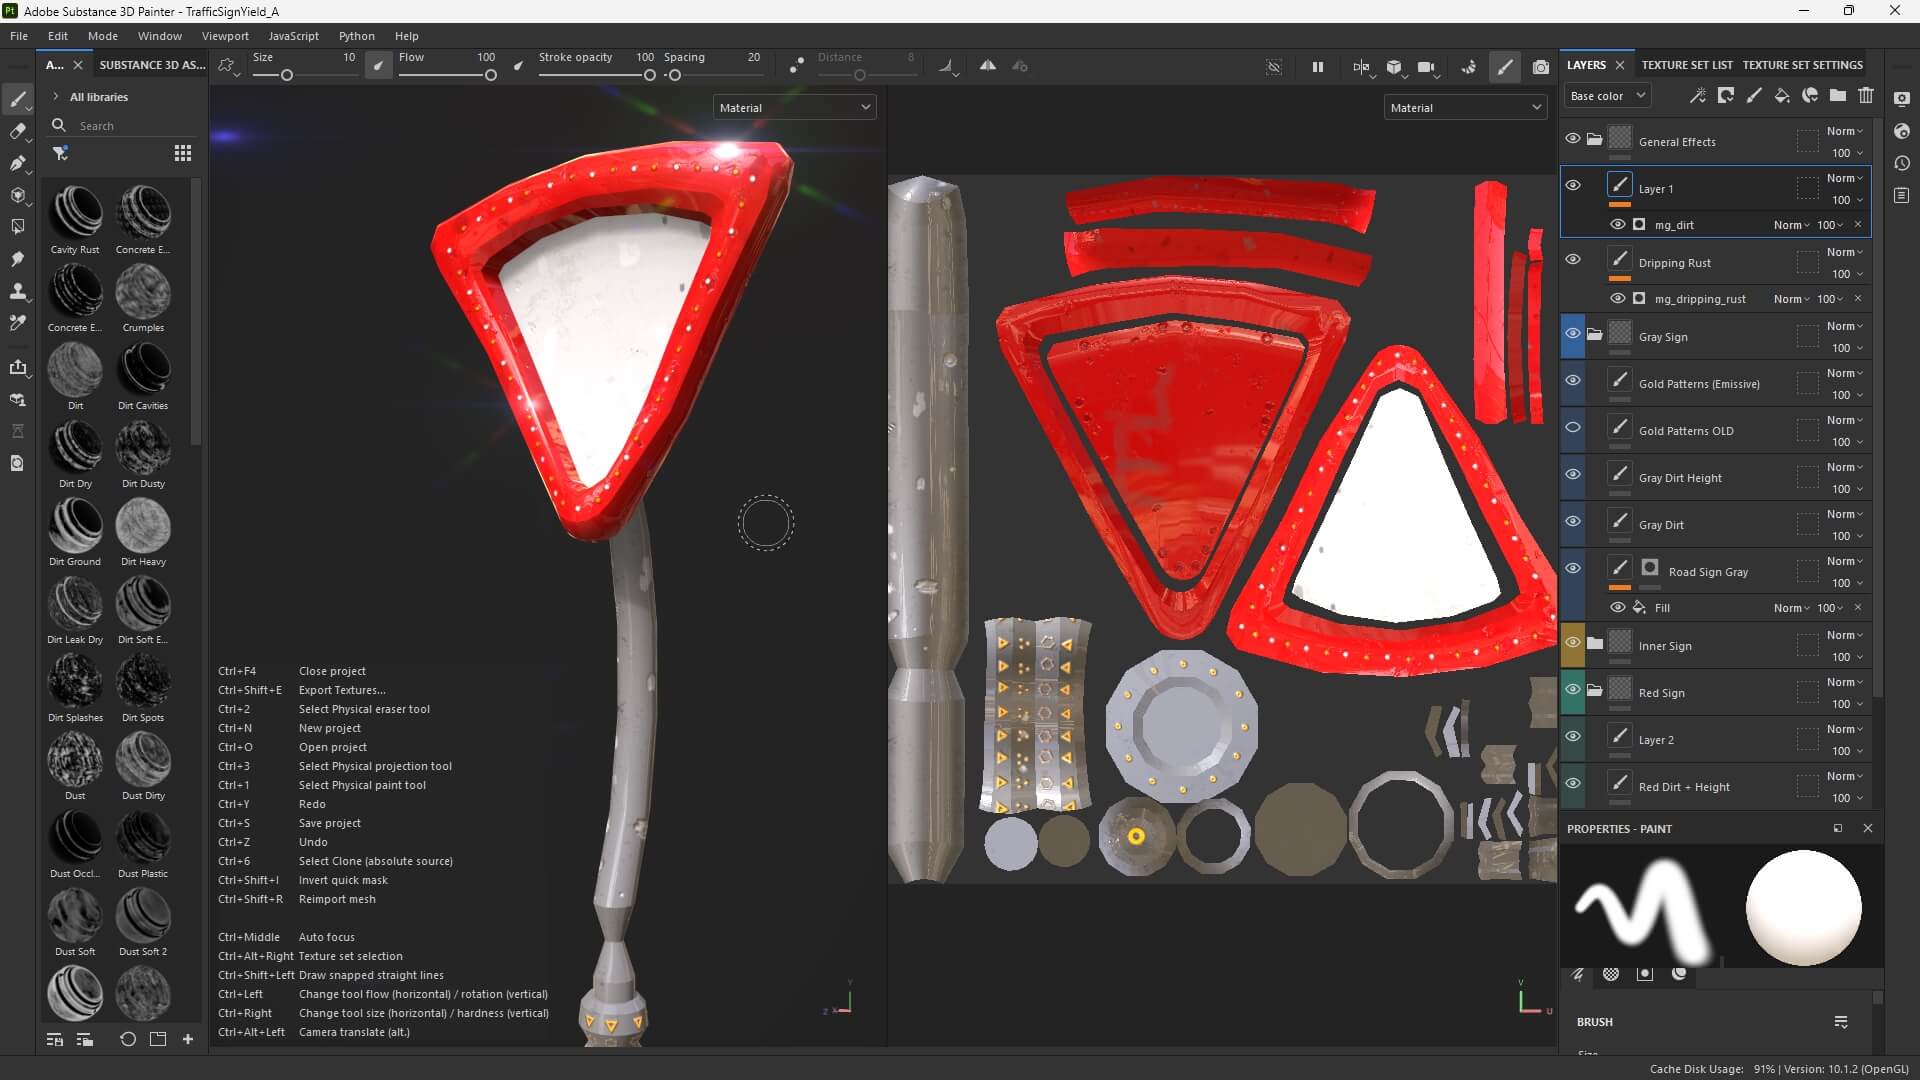Show the Gold Patterns OLD layer
The height and width of the screenshot is (1080, 1920).
(x=1573, y=428)
